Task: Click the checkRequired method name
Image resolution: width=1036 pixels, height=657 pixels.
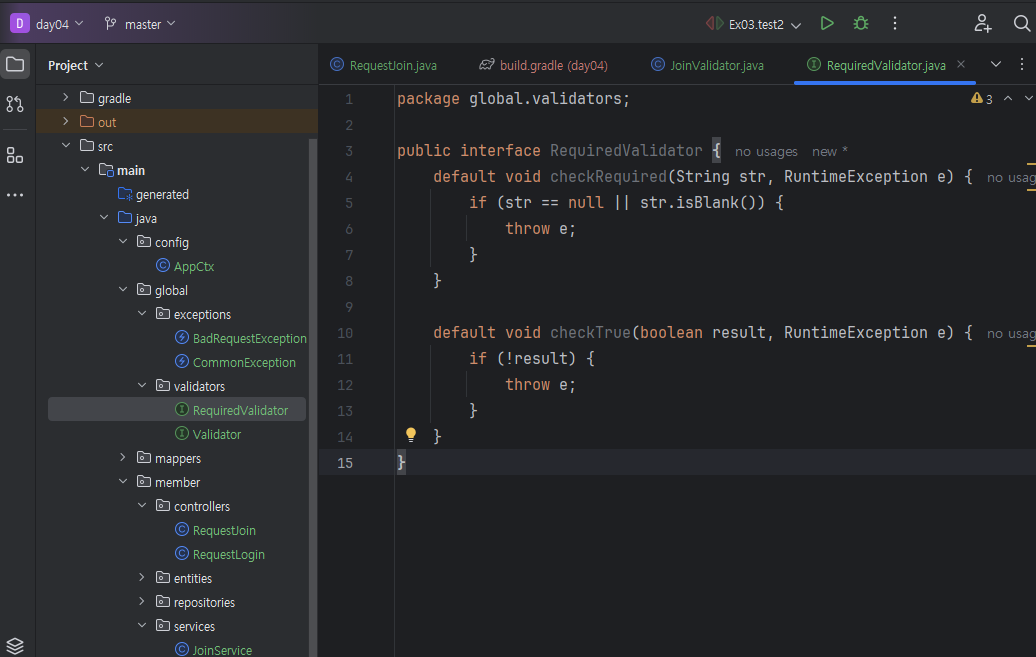Action: tap(609, 176)
